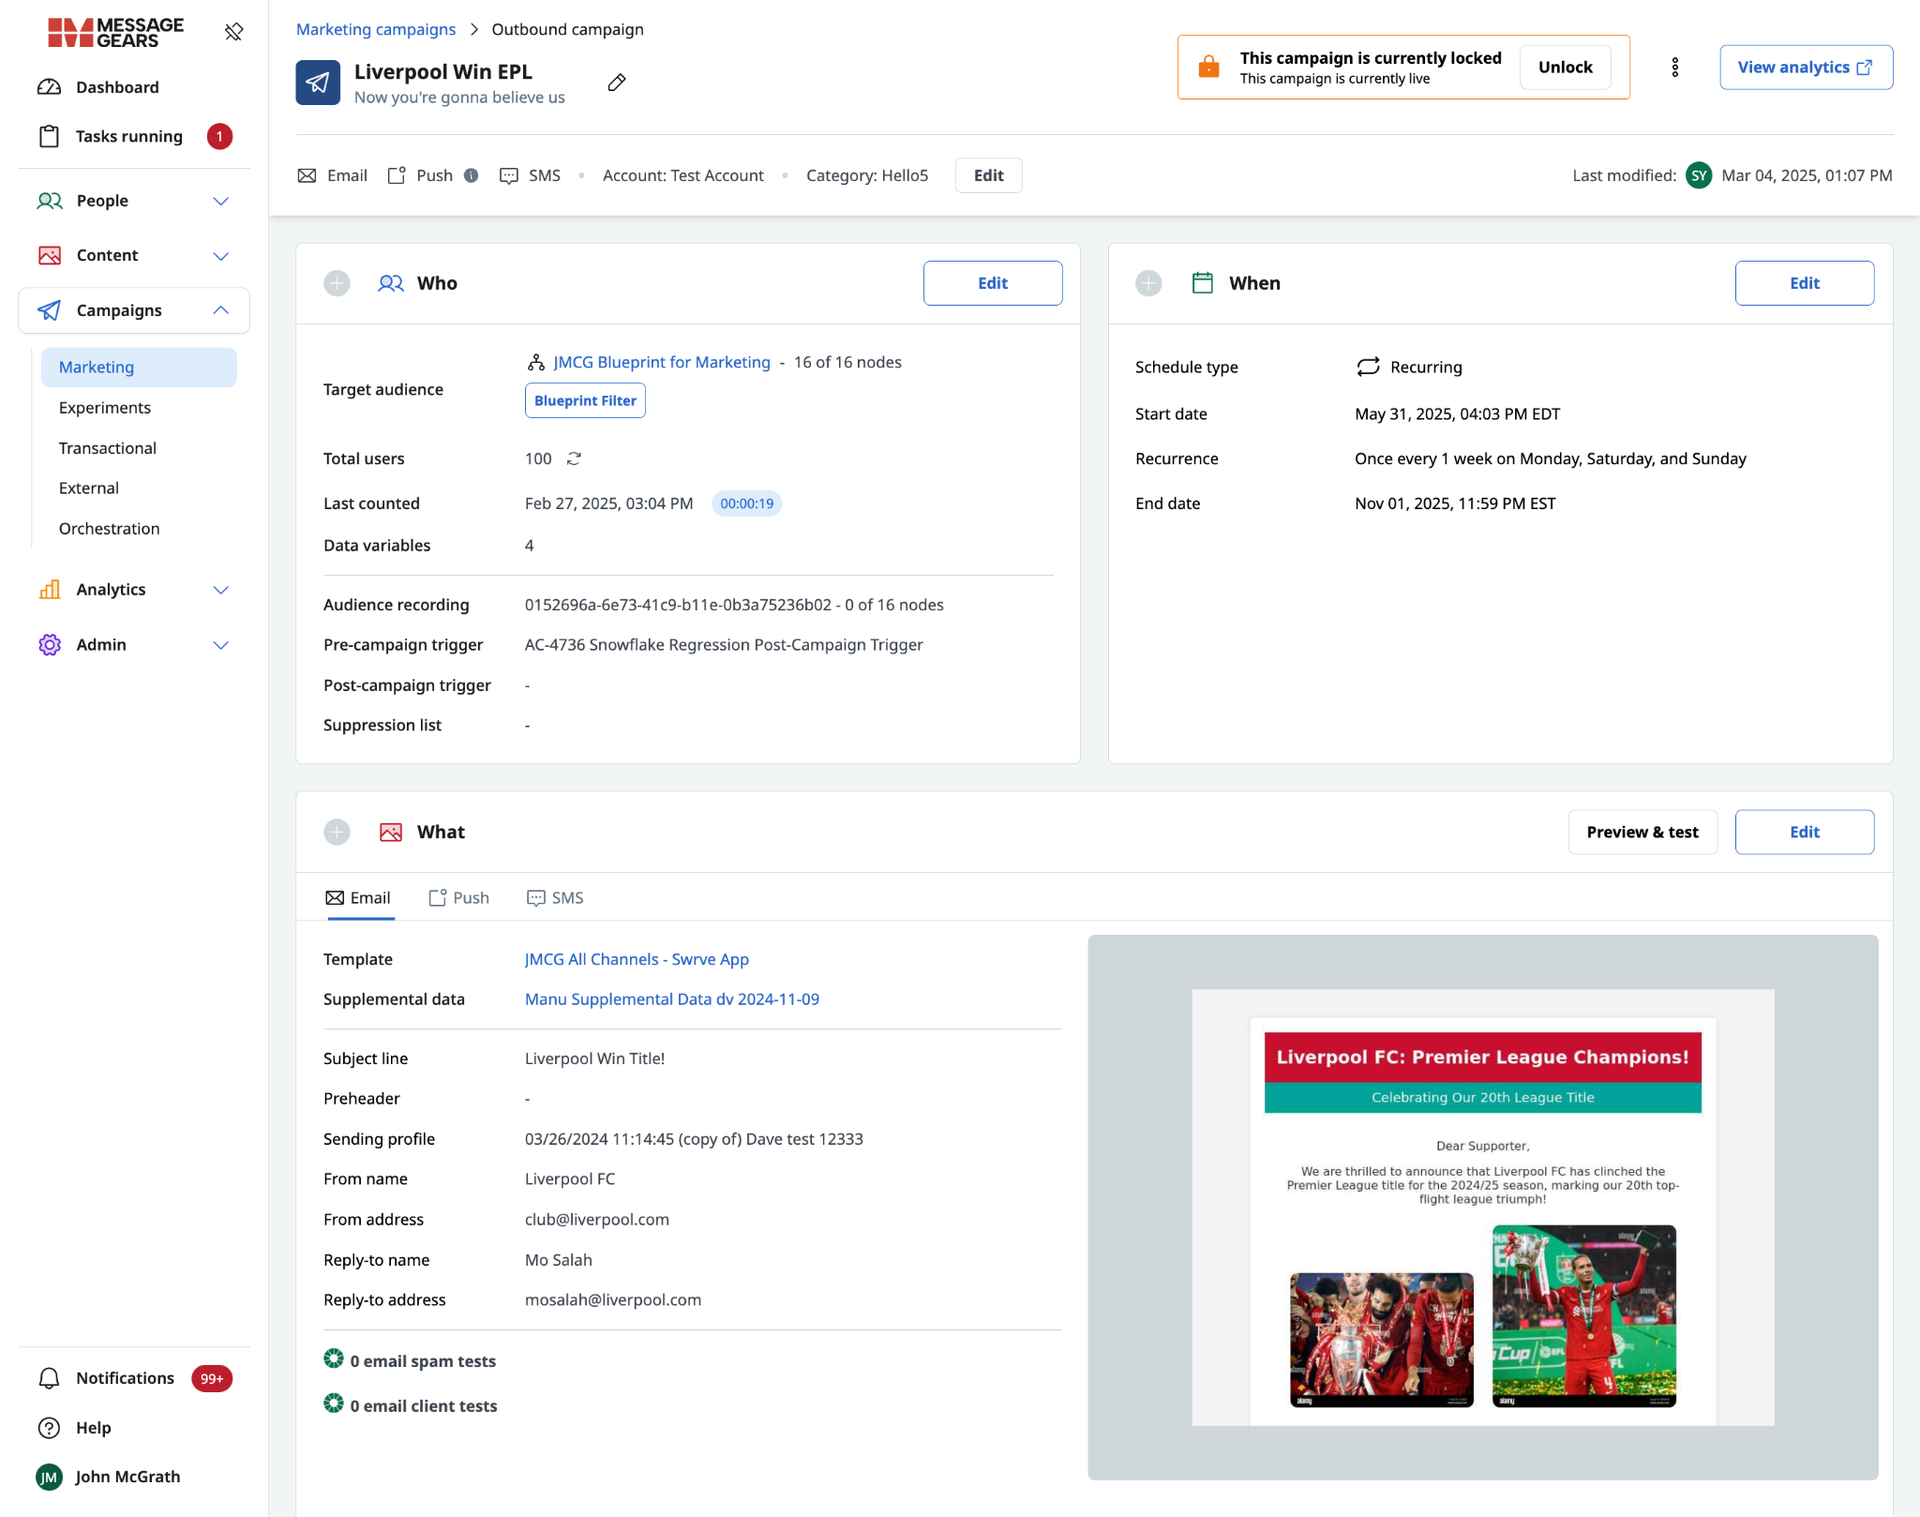Viewport: 1920px width, 1517px height.
Task: Open Preview & test
Action: [1643, 832]
